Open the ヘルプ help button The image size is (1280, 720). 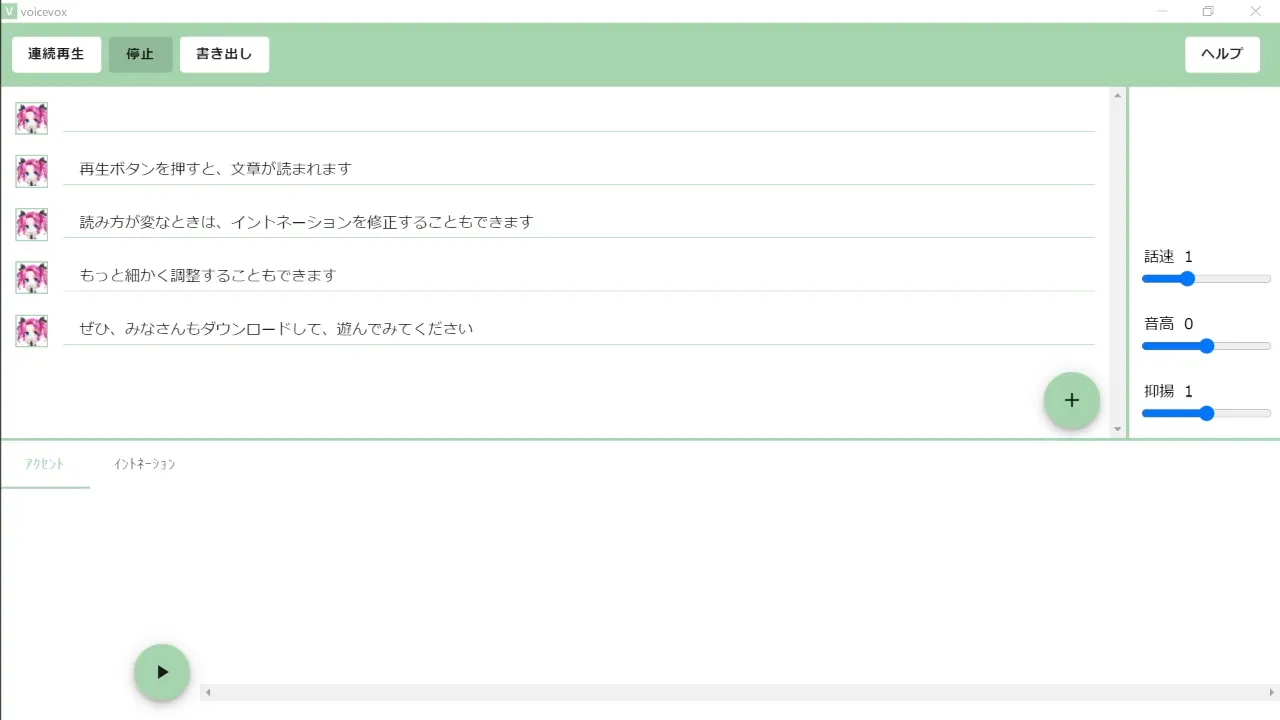[1222, 54]
